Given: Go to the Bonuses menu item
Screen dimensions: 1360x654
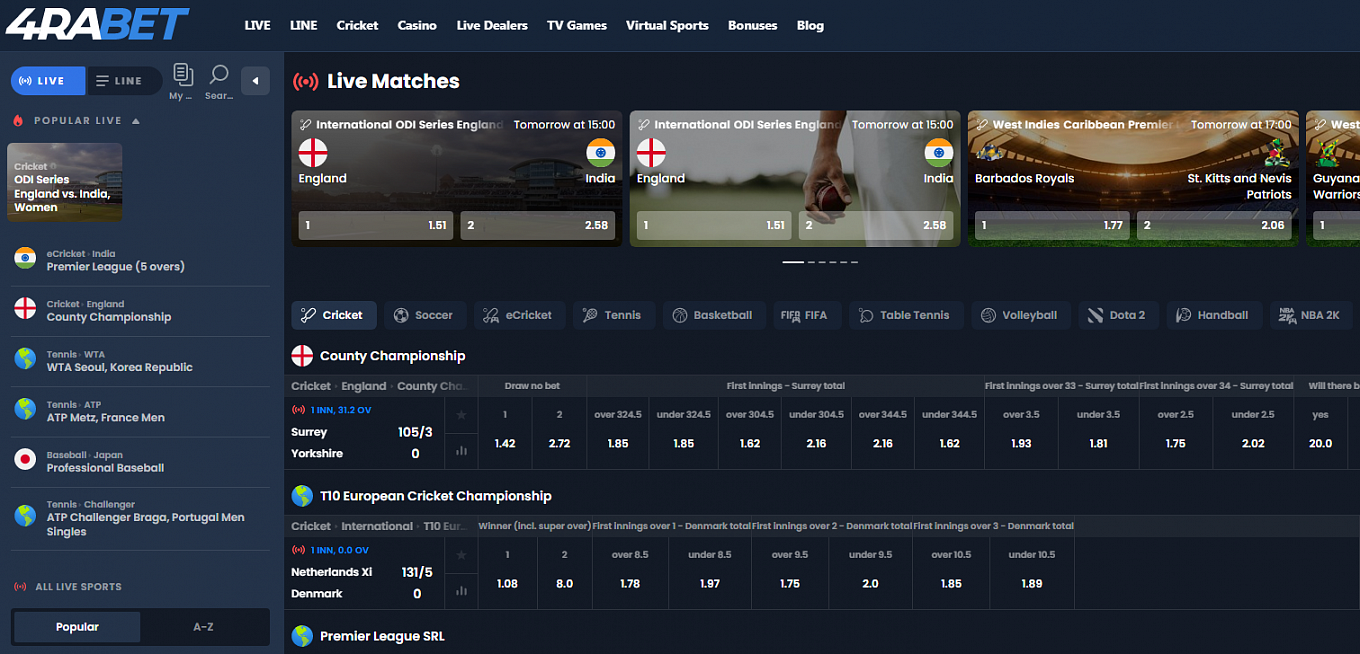Looking at the screenshot, I should click(752, 26).
